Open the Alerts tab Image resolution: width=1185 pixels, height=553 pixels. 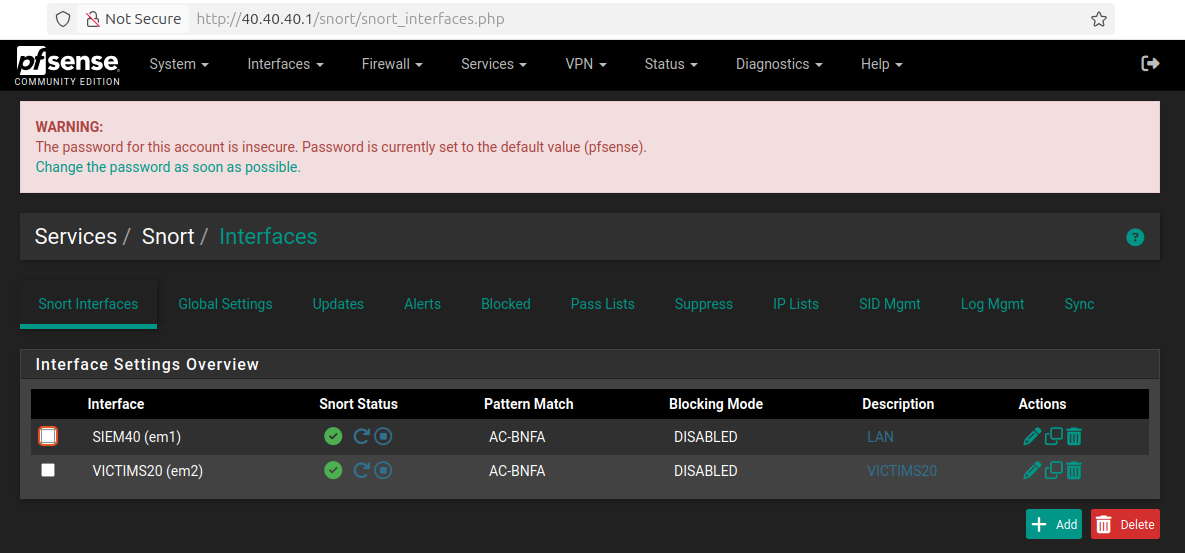pyautogui.click(x=422, y=304)
